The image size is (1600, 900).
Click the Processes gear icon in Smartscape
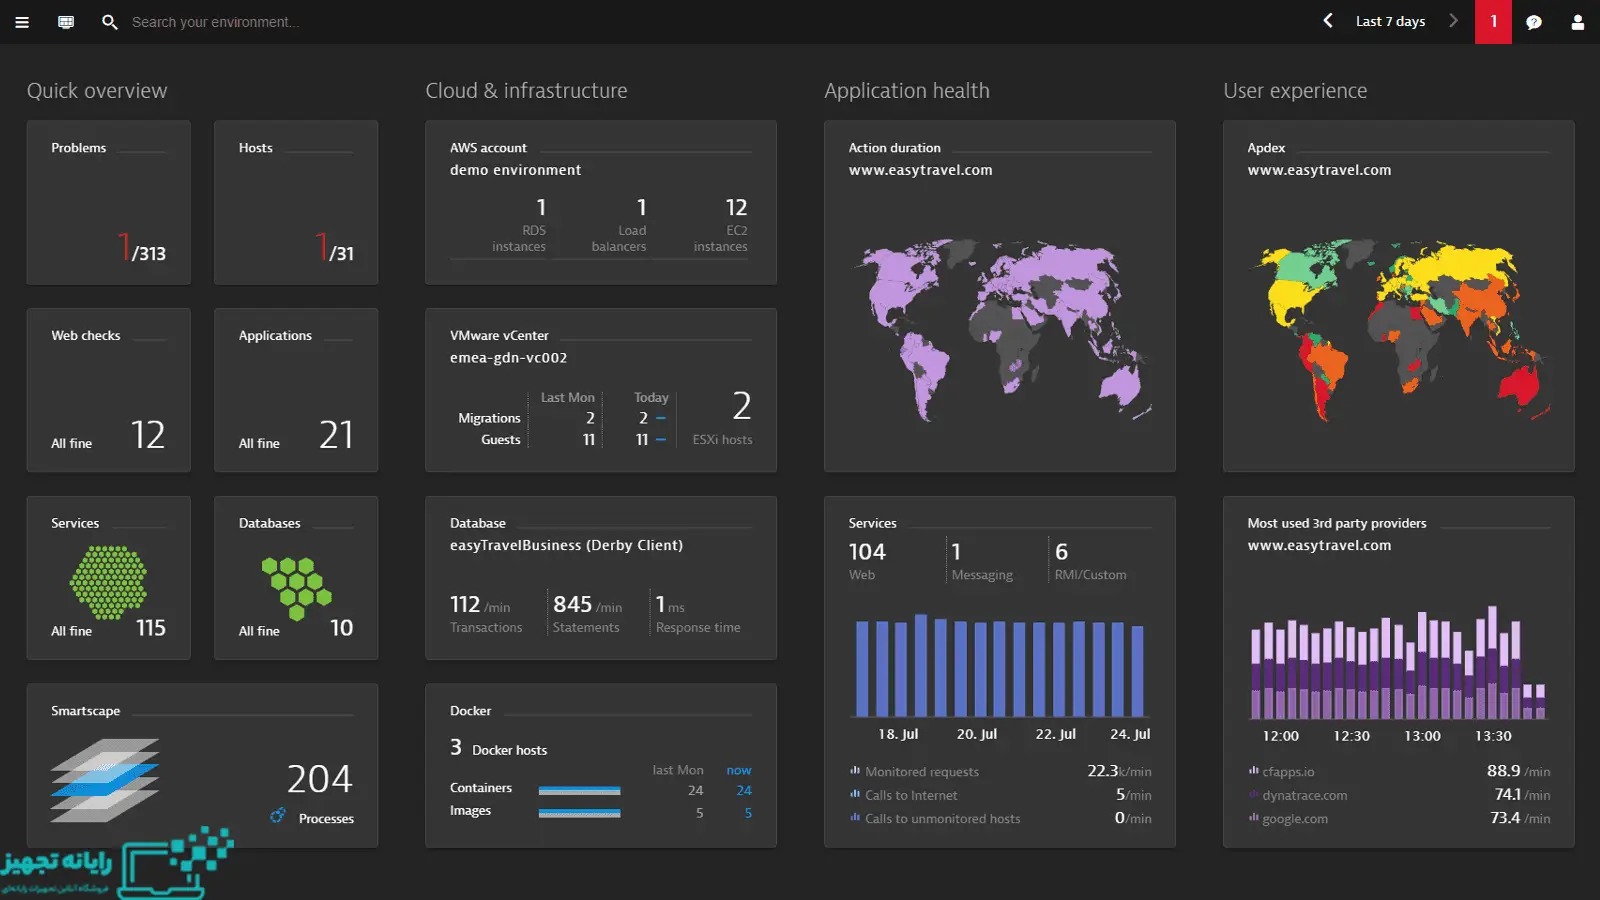[278, 816]
